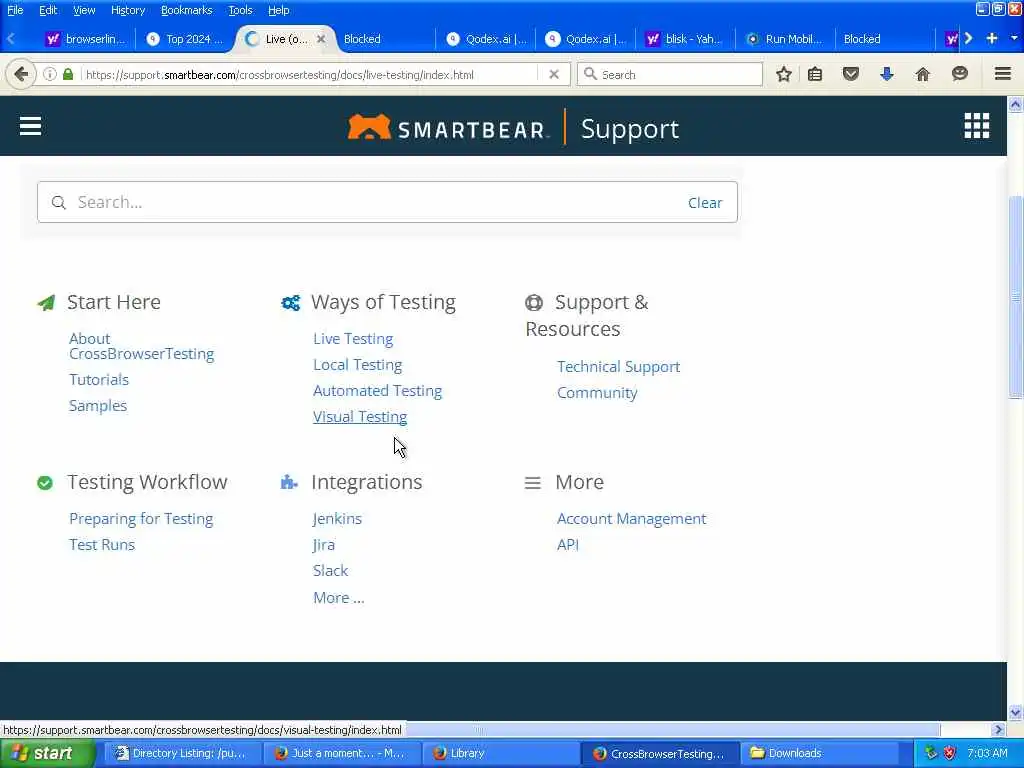
Task: Switch to the blisk - Yah... tab
Action: coord(684,39)
